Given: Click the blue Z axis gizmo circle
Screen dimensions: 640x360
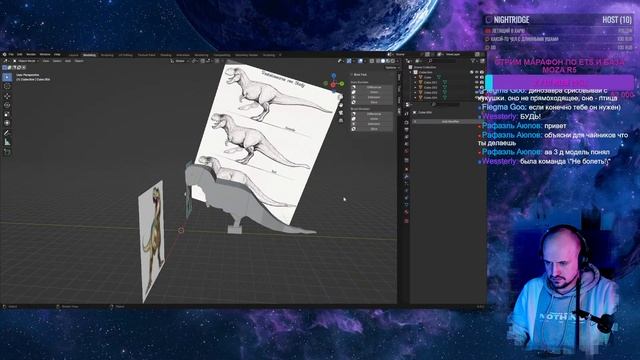Looking at the screenshot, I should tap(333, 76).
